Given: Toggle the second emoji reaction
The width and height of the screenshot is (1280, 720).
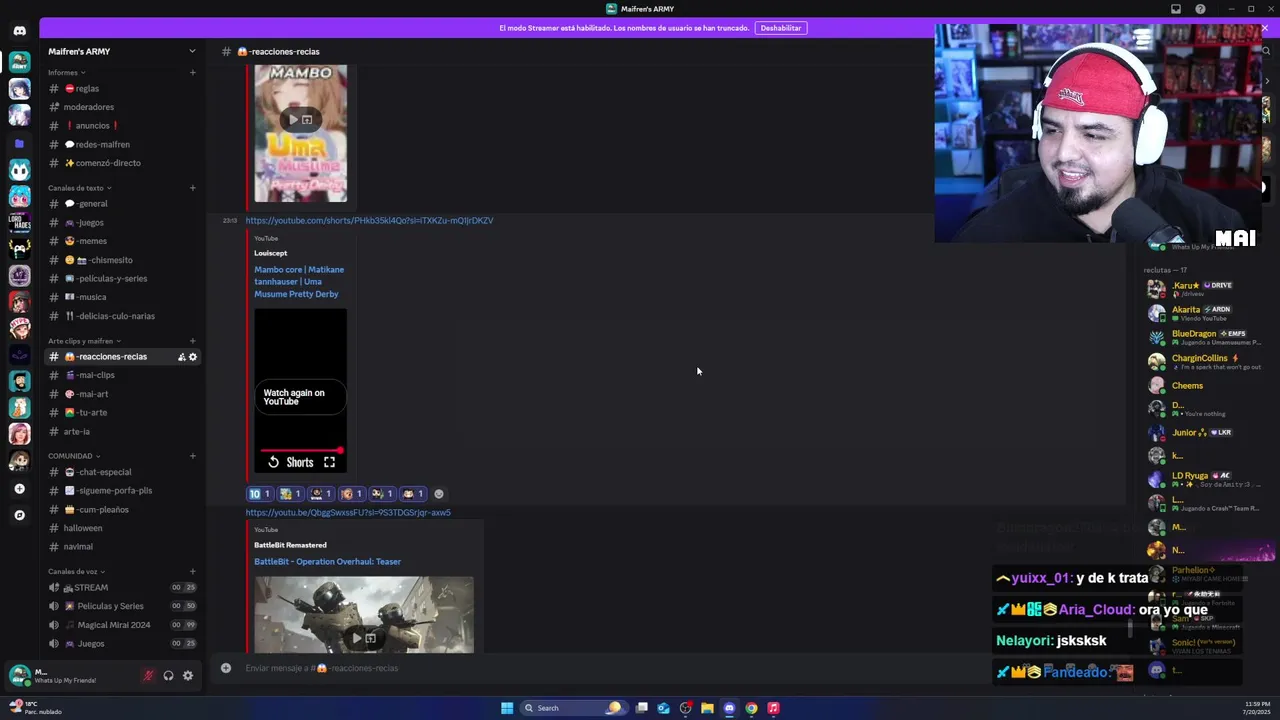Looking at the screenshot, I should (291, 494).
